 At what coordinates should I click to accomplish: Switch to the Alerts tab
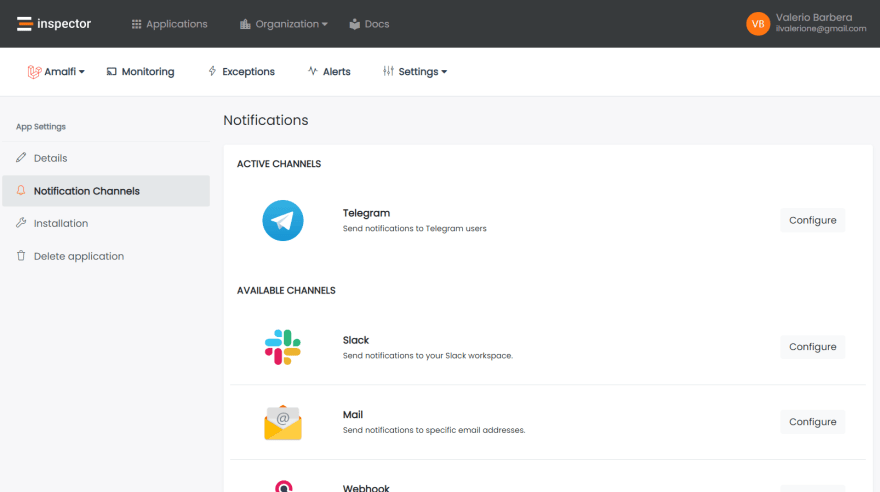pyautogui.click(x=329, y=72)
